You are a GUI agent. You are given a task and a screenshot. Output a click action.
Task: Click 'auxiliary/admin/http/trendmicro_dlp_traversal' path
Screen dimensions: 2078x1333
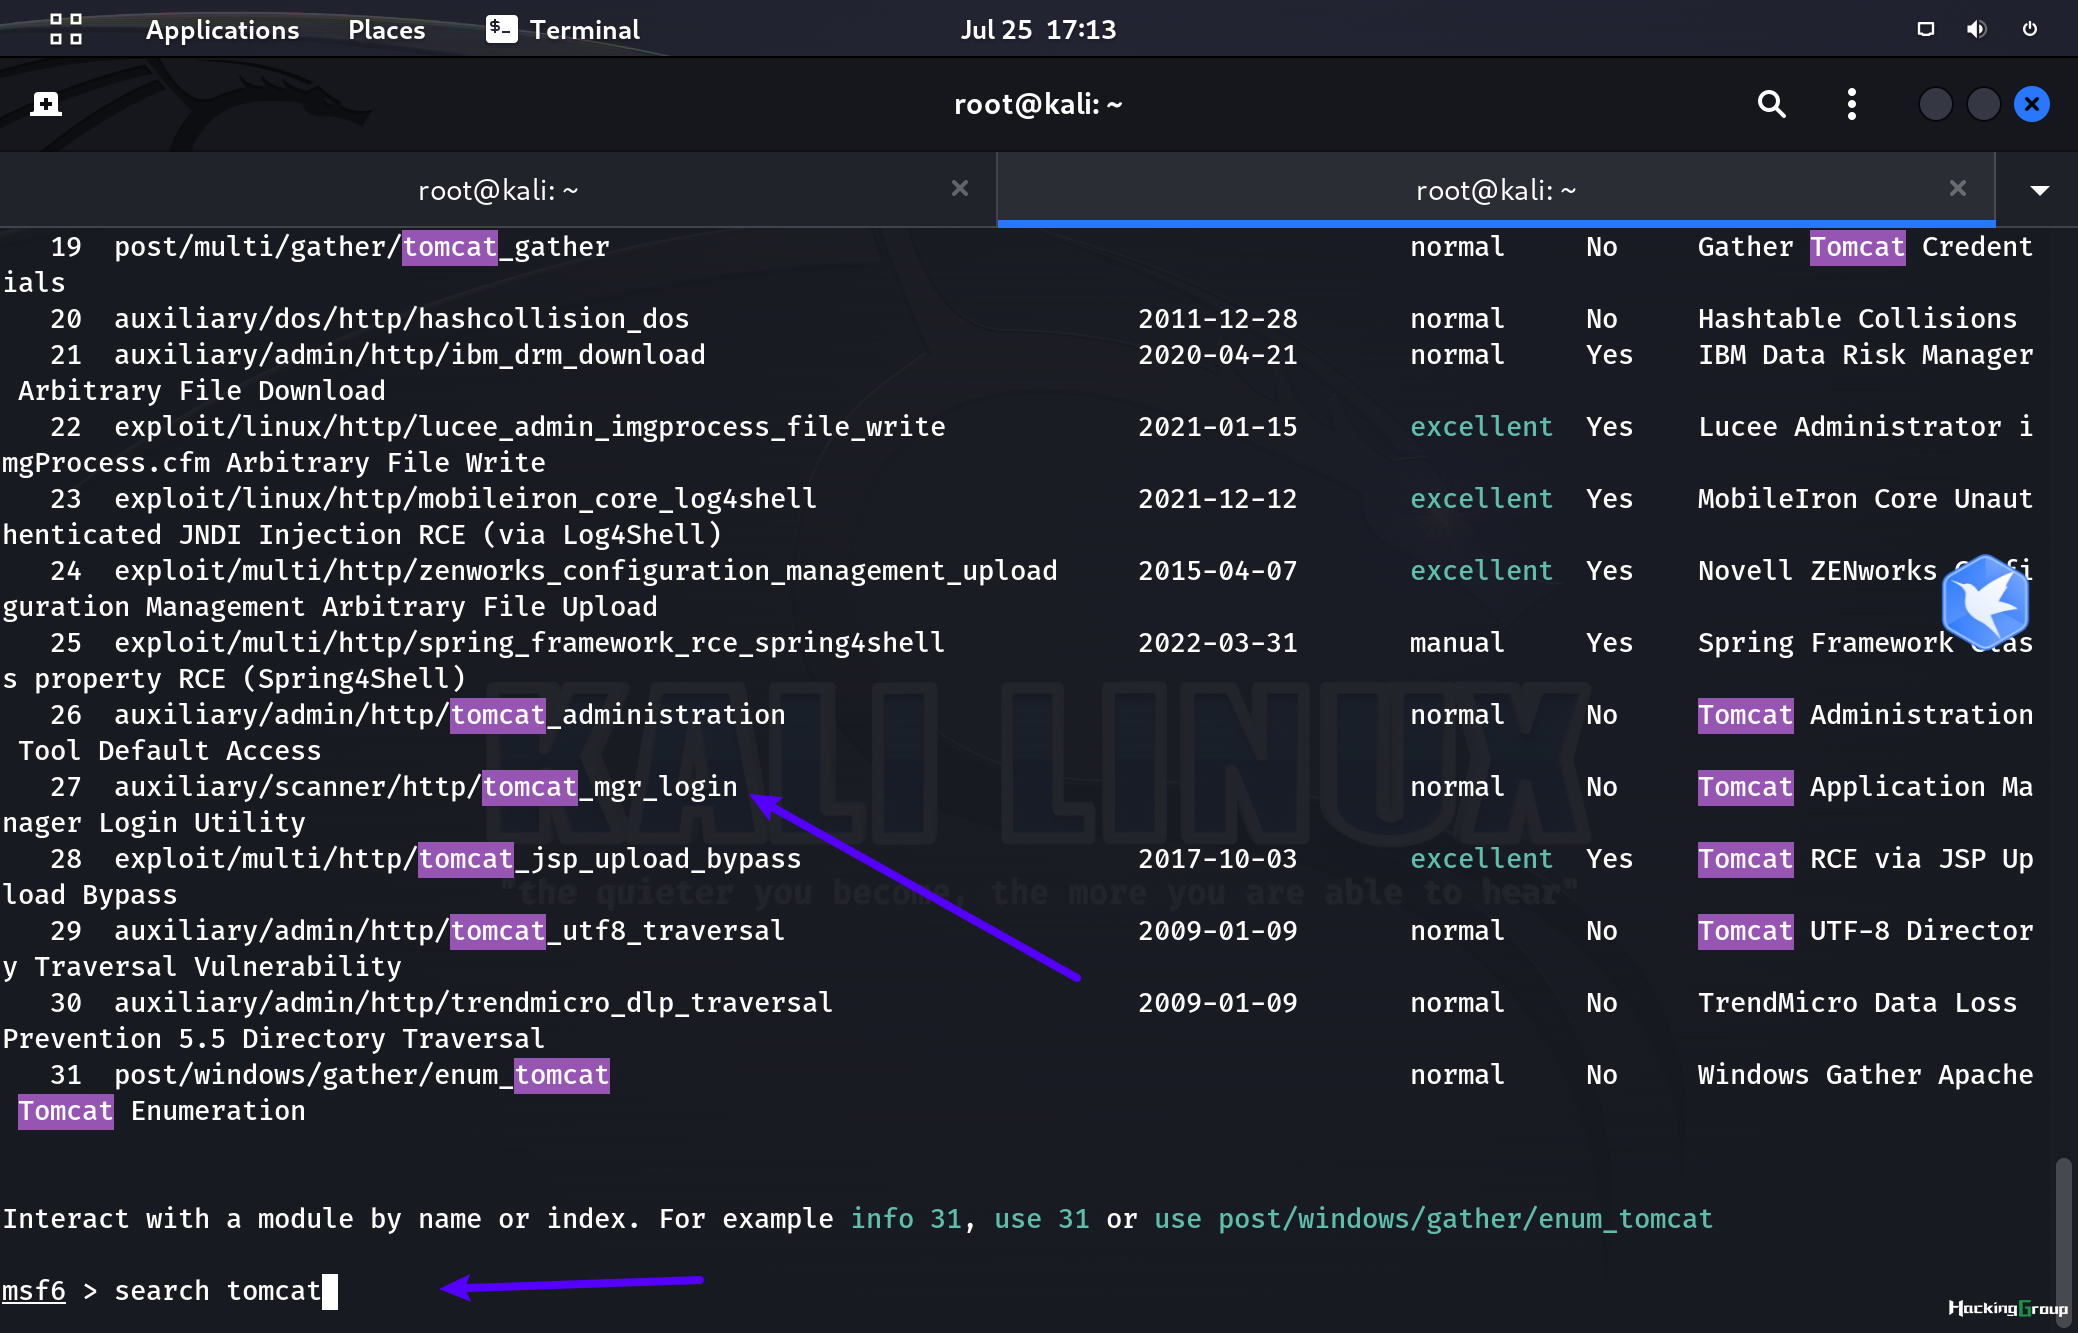473,1003
